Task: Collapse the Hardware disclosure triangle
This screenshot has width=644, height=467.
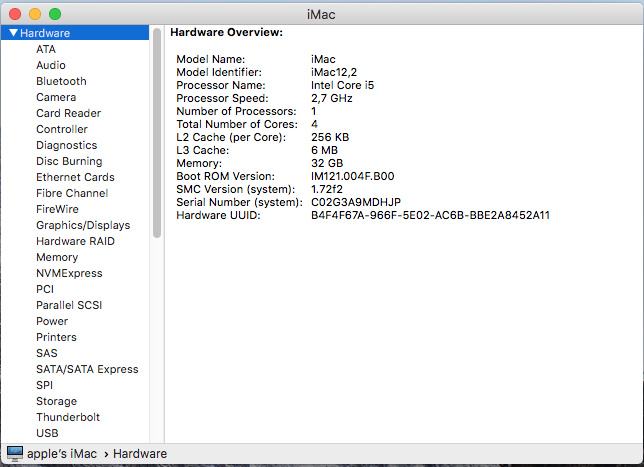Action: tap(13, 33)
